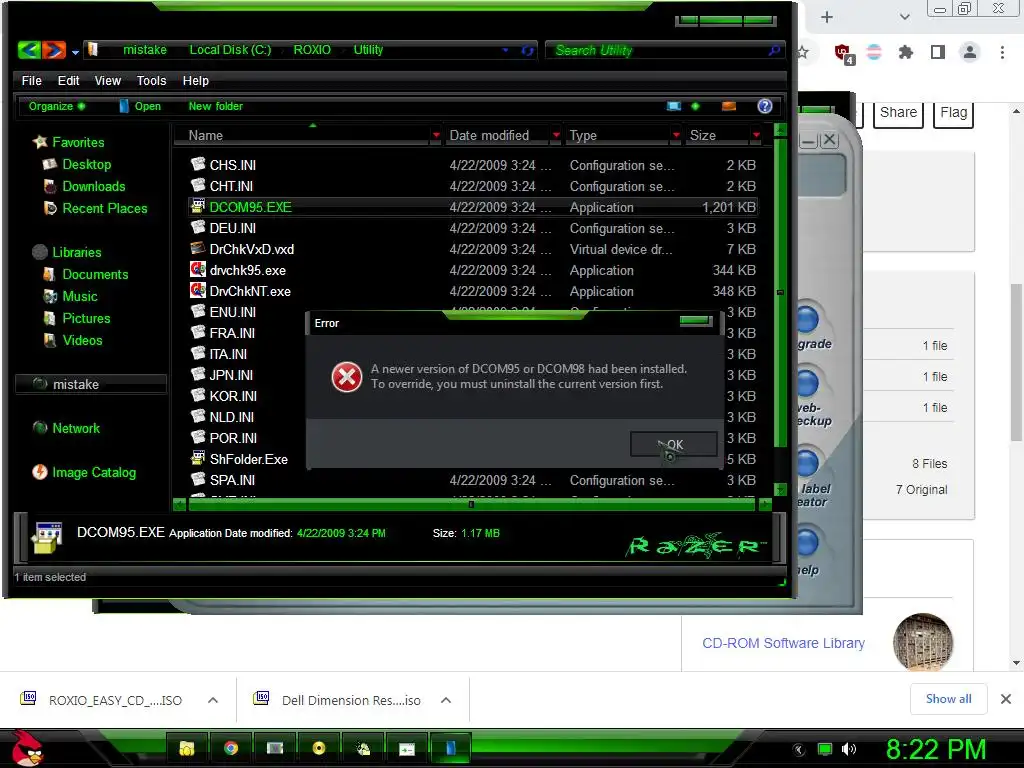Select the ShFolder.Exe file icon
Screen dimensions: 1024x768
[x=198, y=458]
